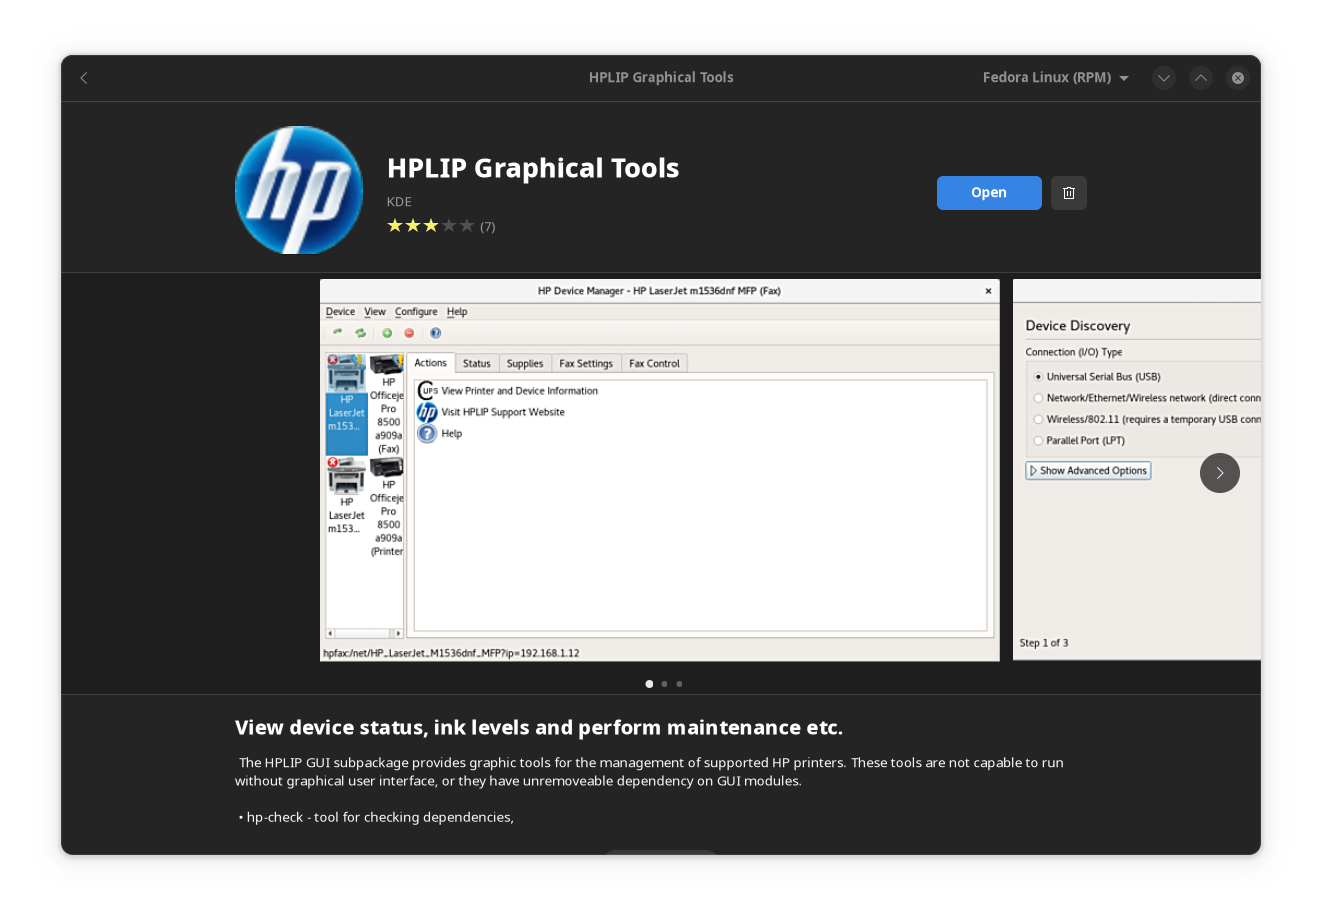Click the star rating row

pyautogui.click(x=431, y=226)
